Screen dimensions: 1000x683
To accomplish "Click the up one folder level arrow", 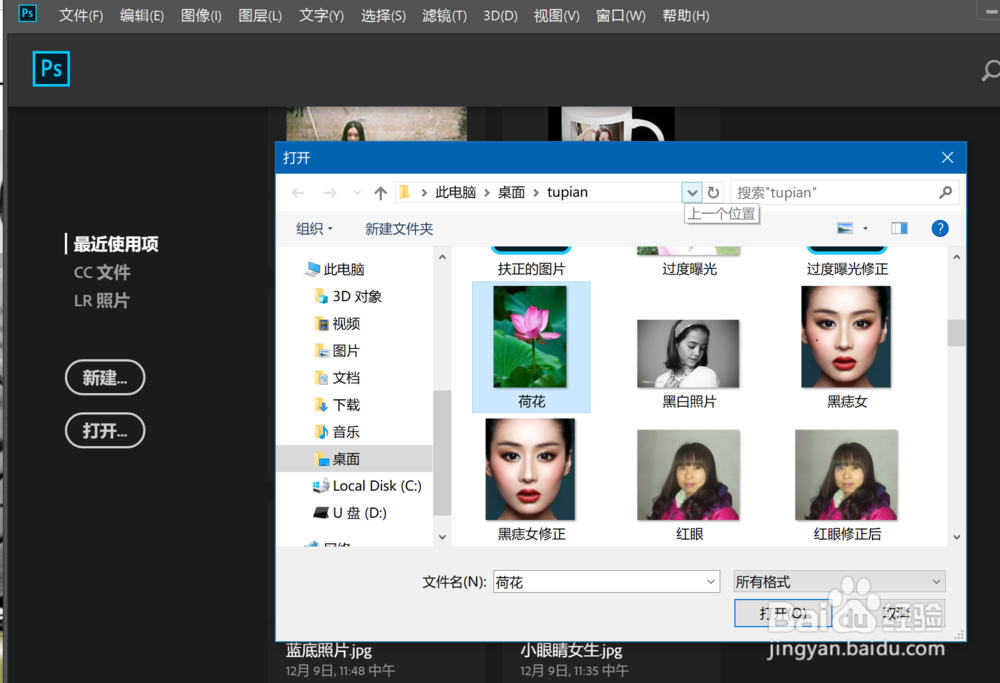I will (380, 191).
